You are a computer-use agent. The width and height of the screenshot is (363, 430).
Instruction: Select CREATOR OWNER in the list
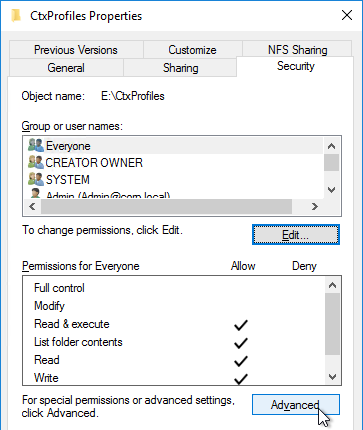click(x=173, y=163)
